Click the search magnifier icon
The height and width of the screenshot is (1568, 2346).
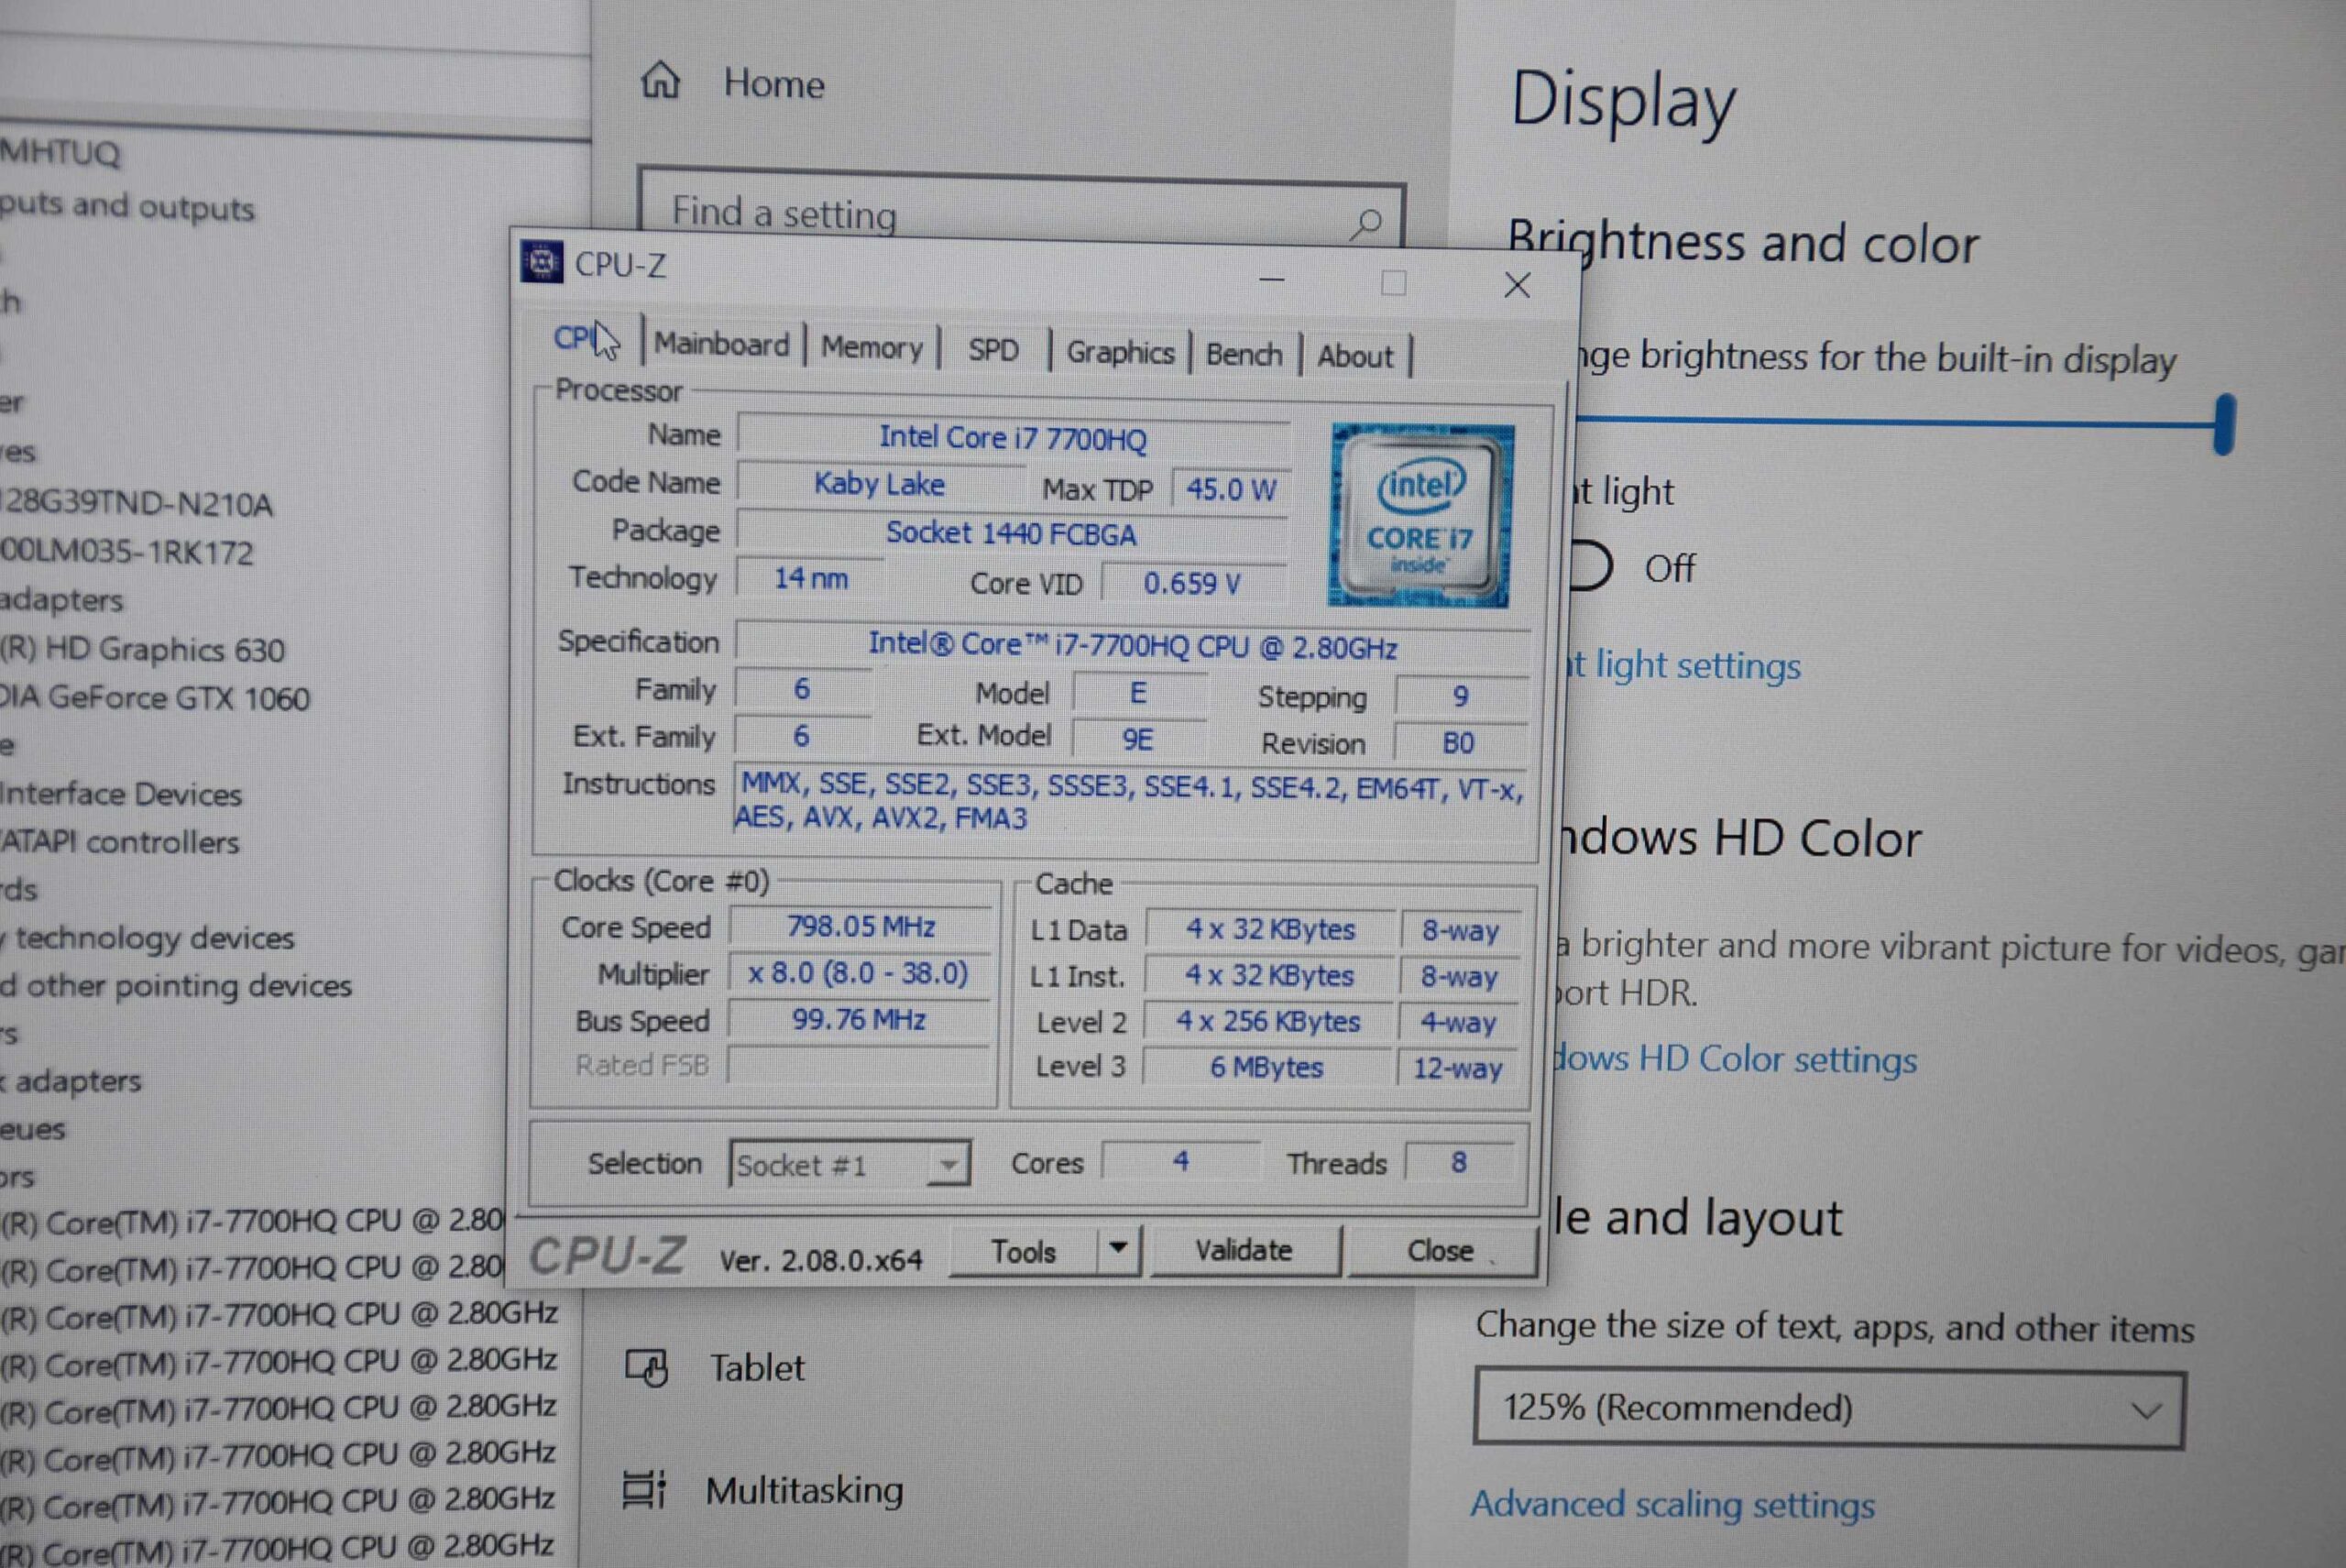[x=1365, y=223]
